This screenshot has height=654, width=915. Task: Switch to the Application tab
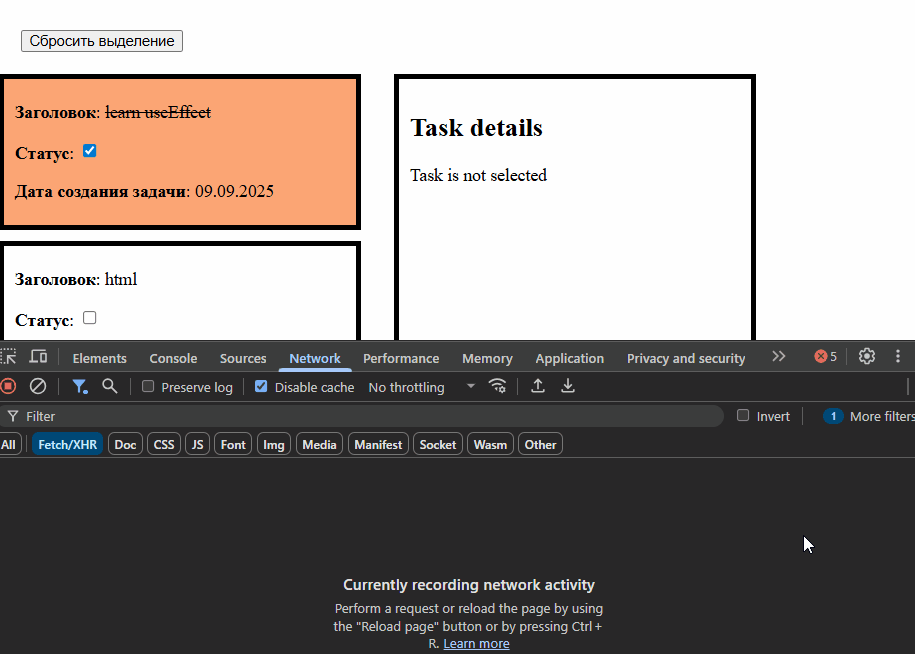(569, 358)
